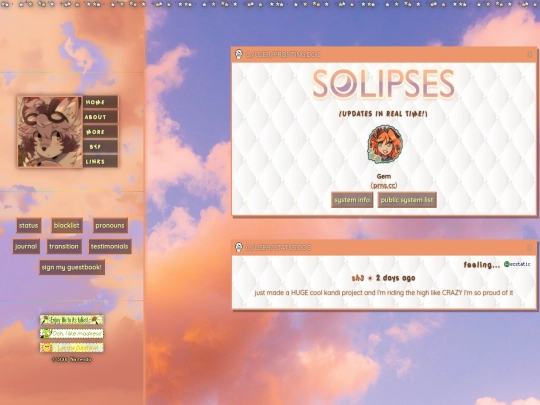The height and width of the screenshot is (405, 540).
Task: Click the FRONTING.DOC title text
Action: click(283, 54)
